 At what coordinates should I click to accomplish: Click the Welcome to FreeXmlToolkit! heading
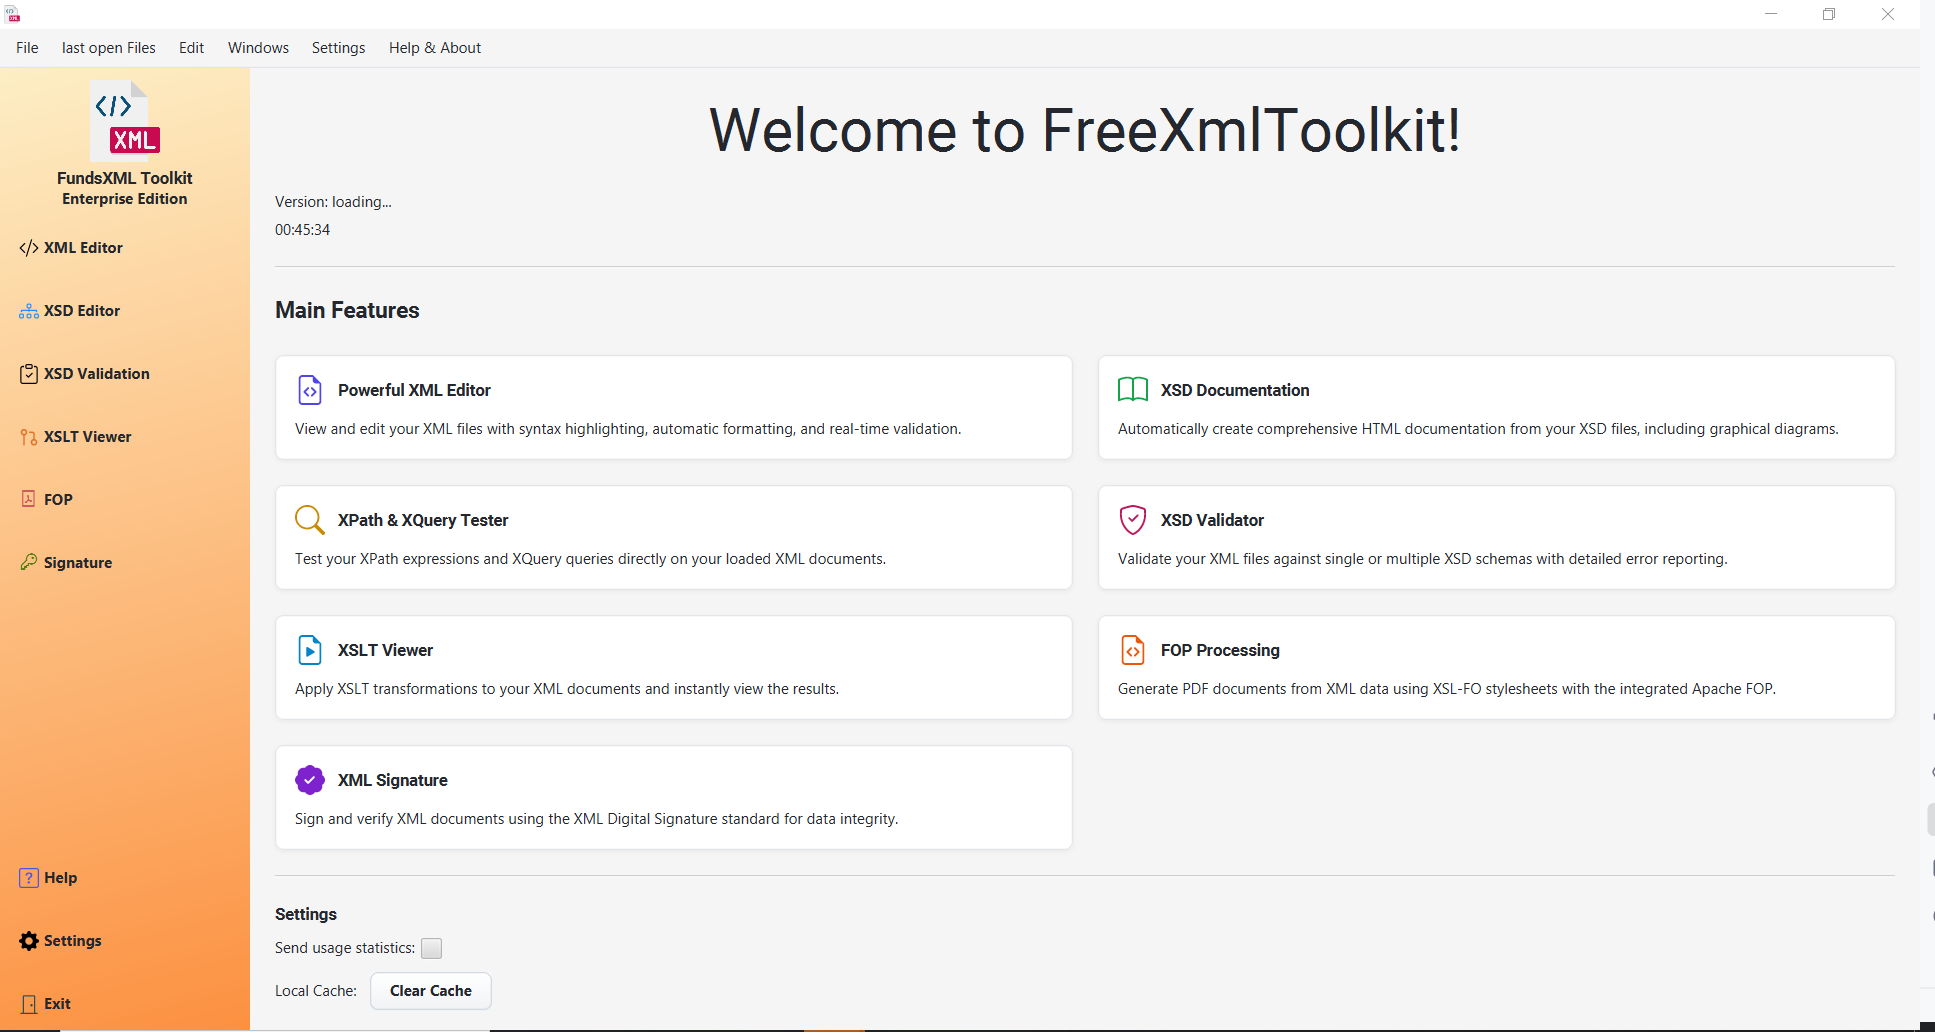pos(1085,130)
